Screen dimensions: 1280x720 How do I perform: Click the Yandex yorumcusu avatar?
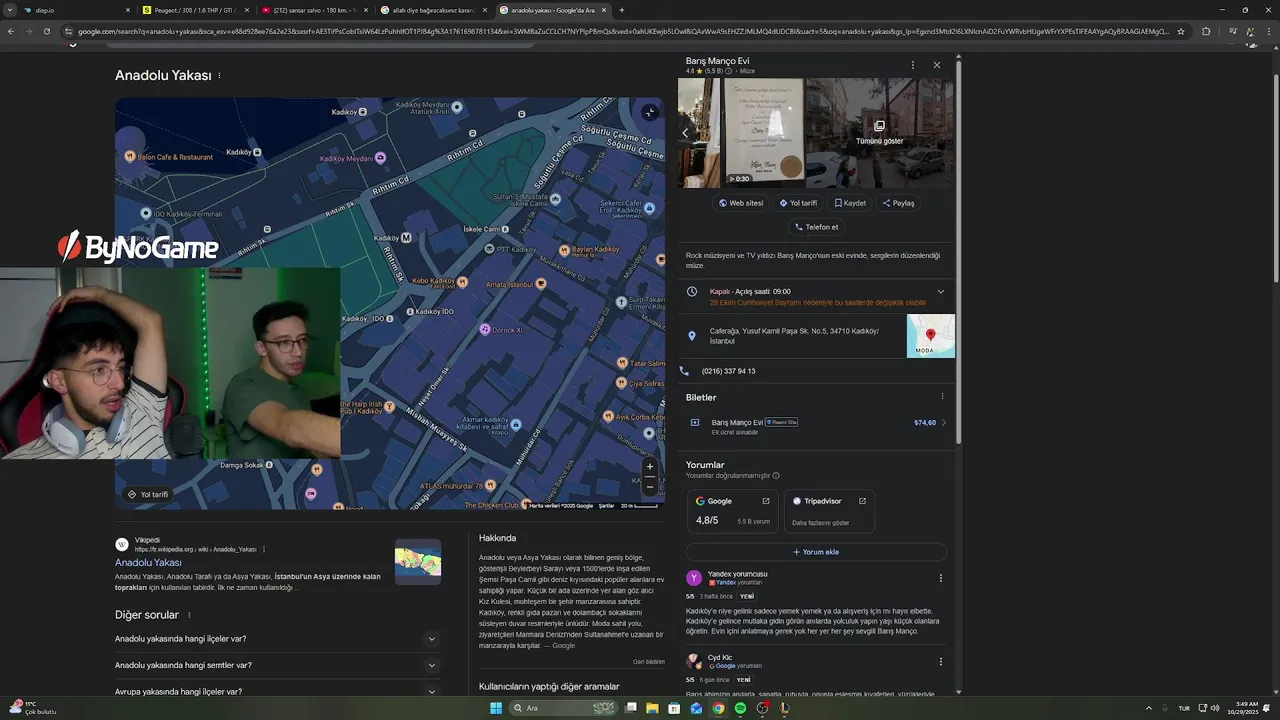pyautogui.click(x=694, y=578)
